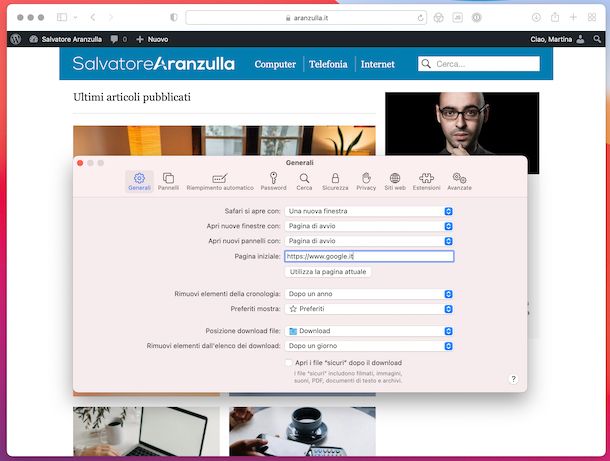Open the sidebar options chevron
The height and width of the screenshot is (461, 610).
click(75, 18)
